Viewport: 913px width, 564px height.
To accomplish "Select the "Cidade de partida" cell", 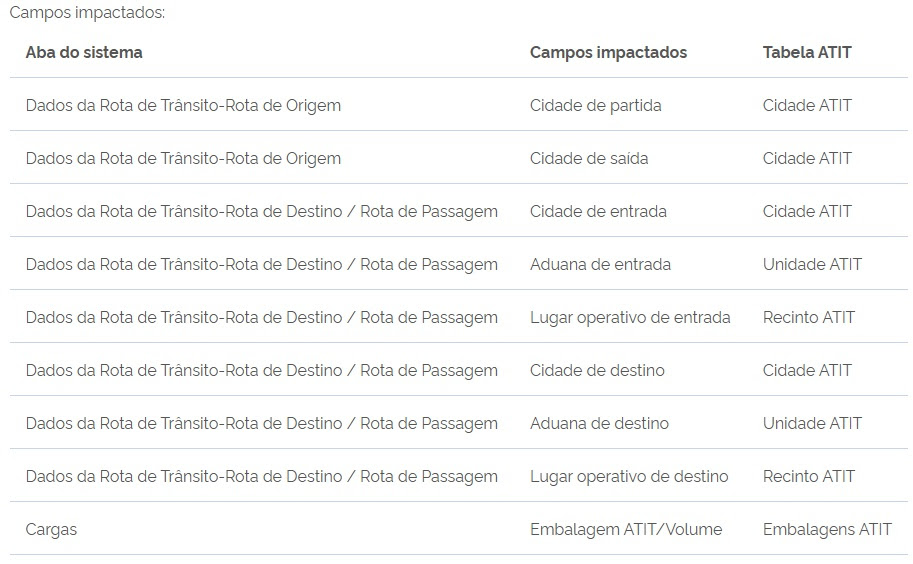I will pos(595,105).
